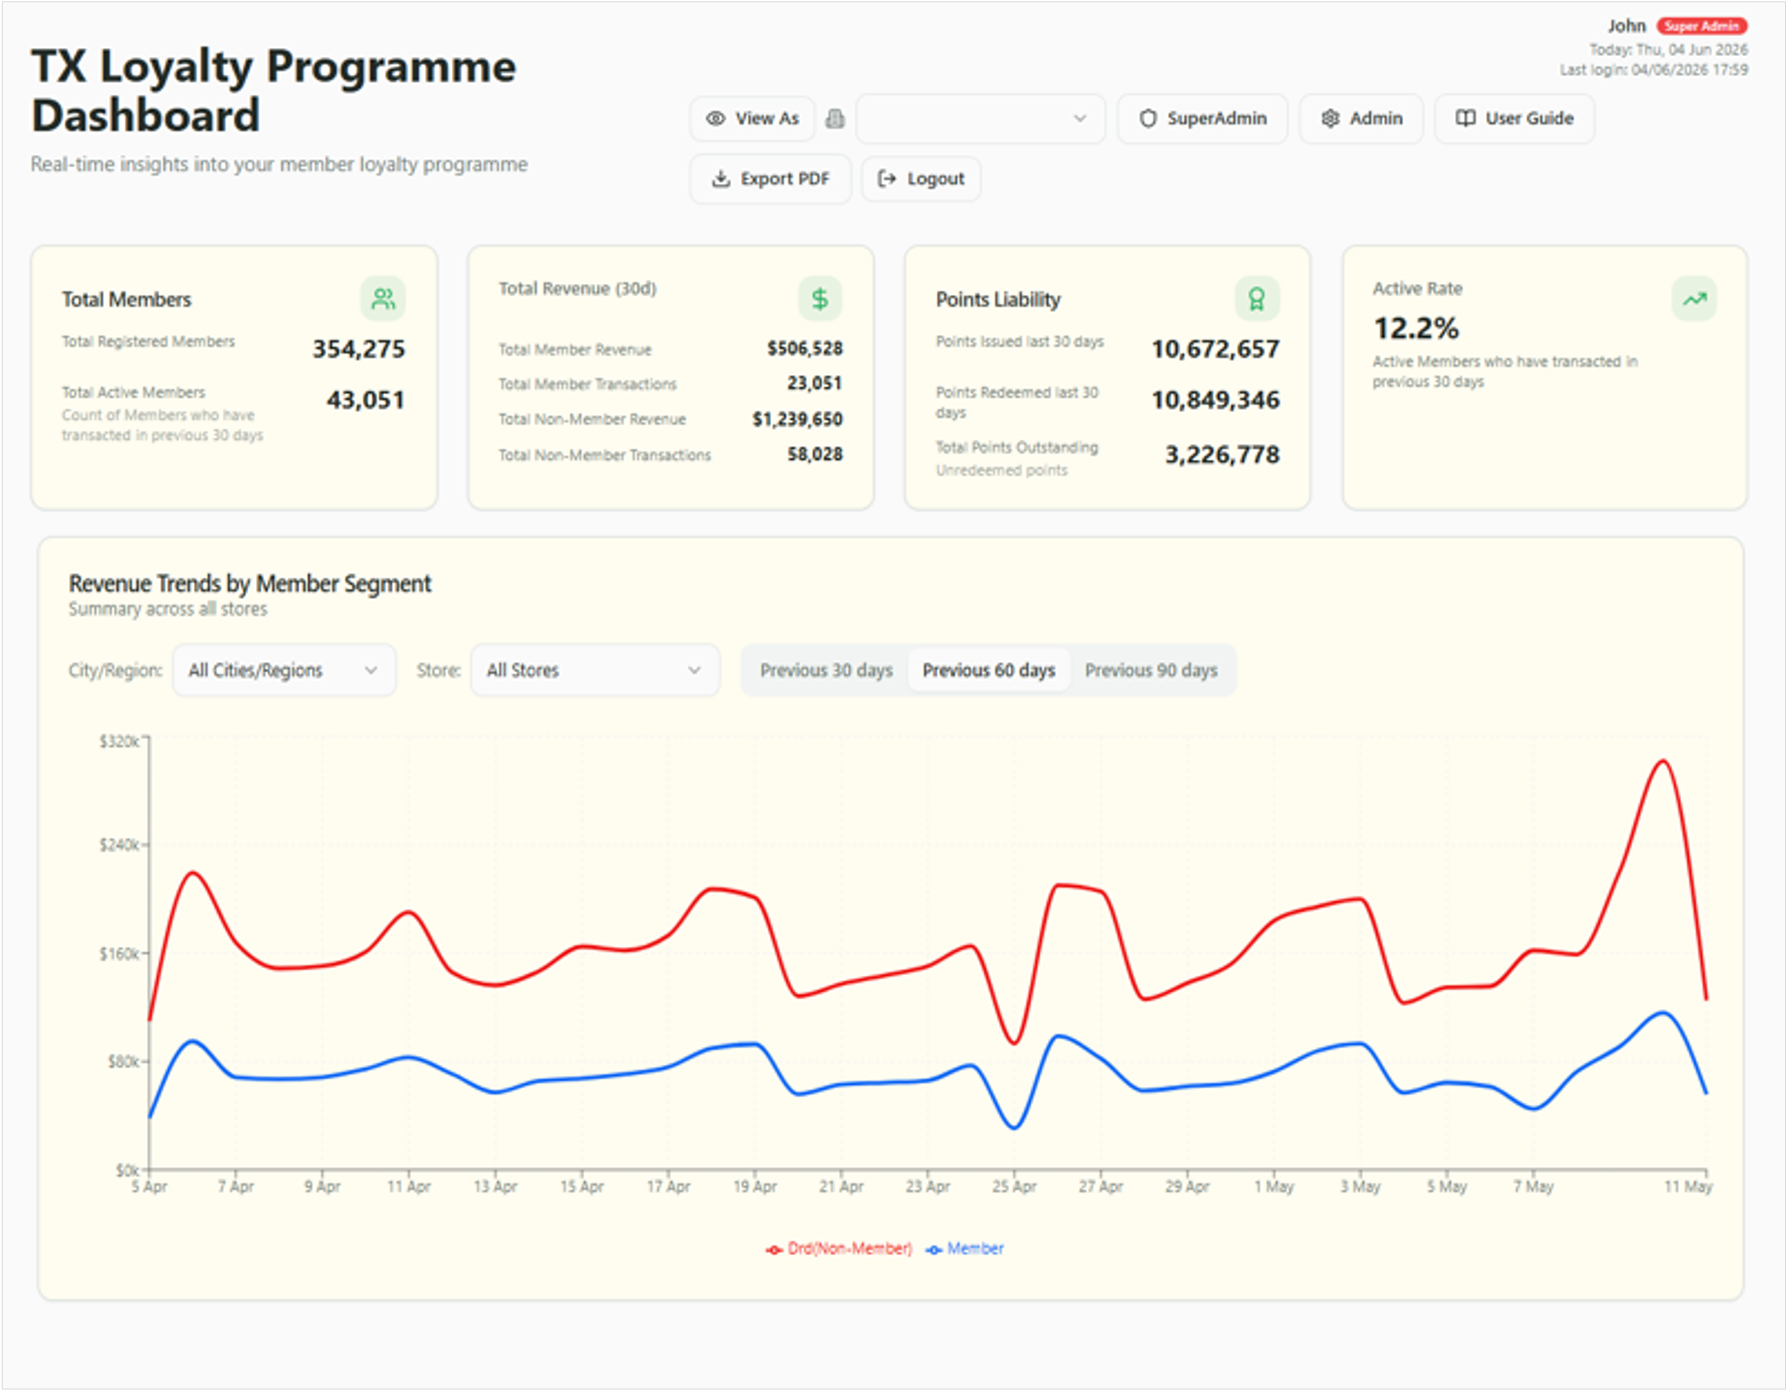Click the Total Revenue dollar icon
1788x1391 pixels.
tap(820, 298)
